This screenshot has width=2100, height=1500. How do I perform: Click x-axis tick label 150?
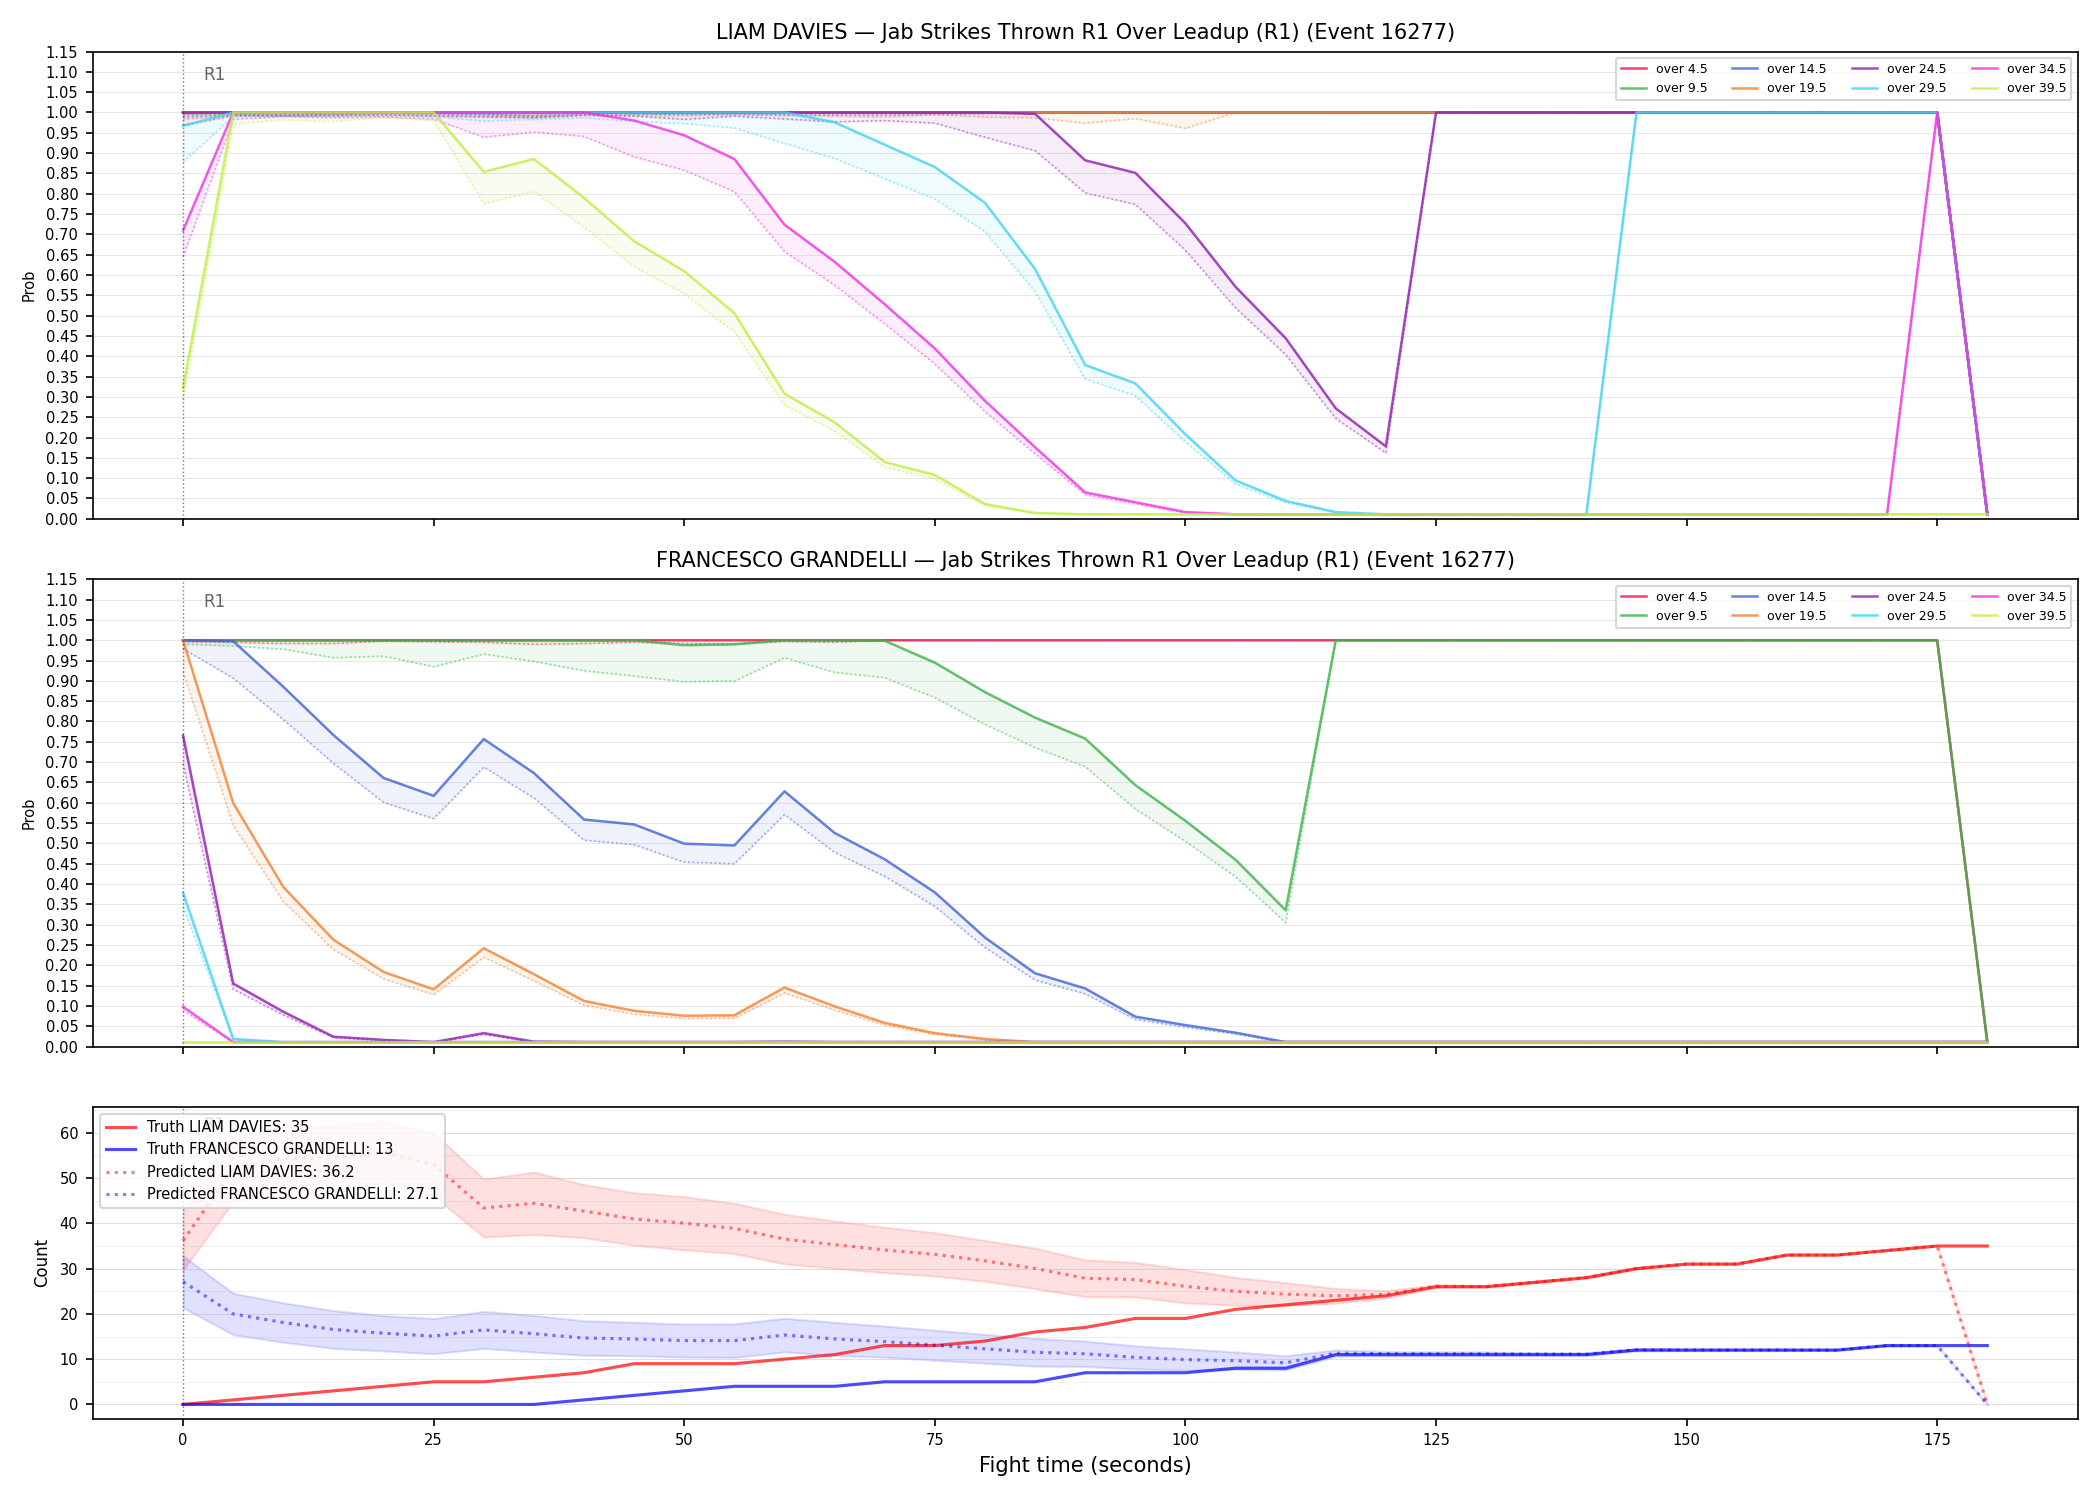(1687, 1440)
